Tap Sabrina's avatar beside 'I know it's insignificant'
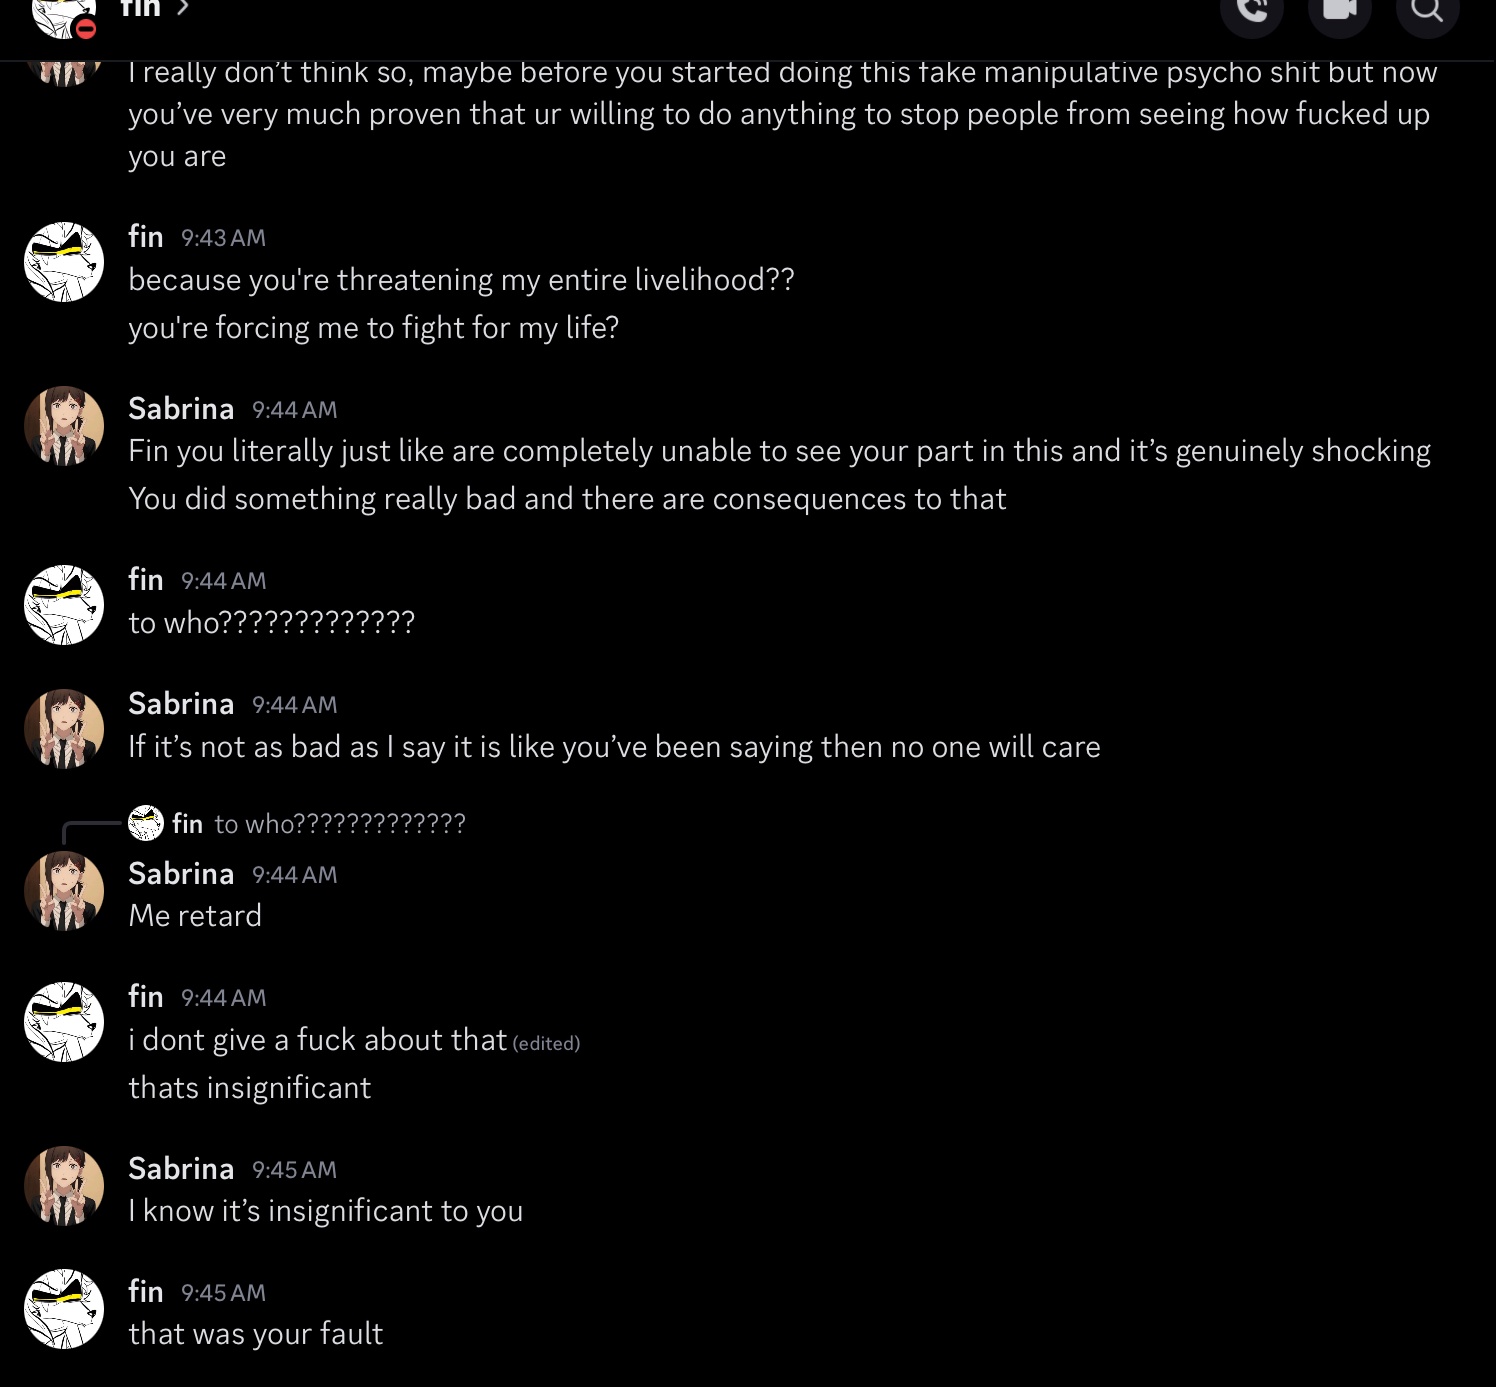 (x=64, y=1186)
